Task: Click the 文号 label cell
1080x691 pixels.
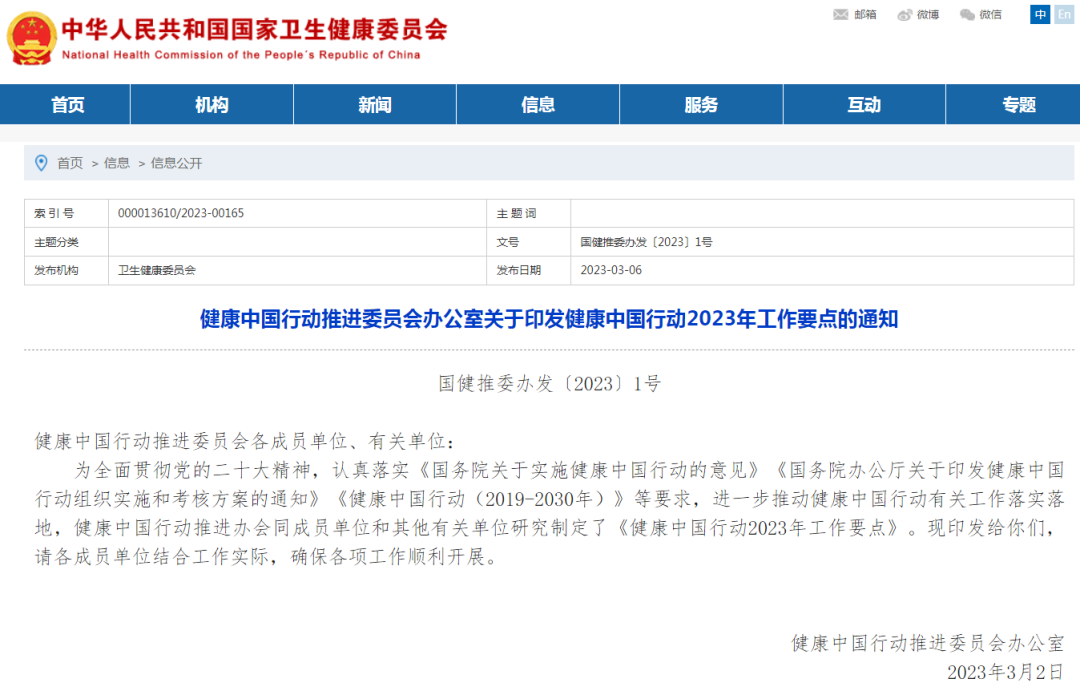Action: coord(528,243)
